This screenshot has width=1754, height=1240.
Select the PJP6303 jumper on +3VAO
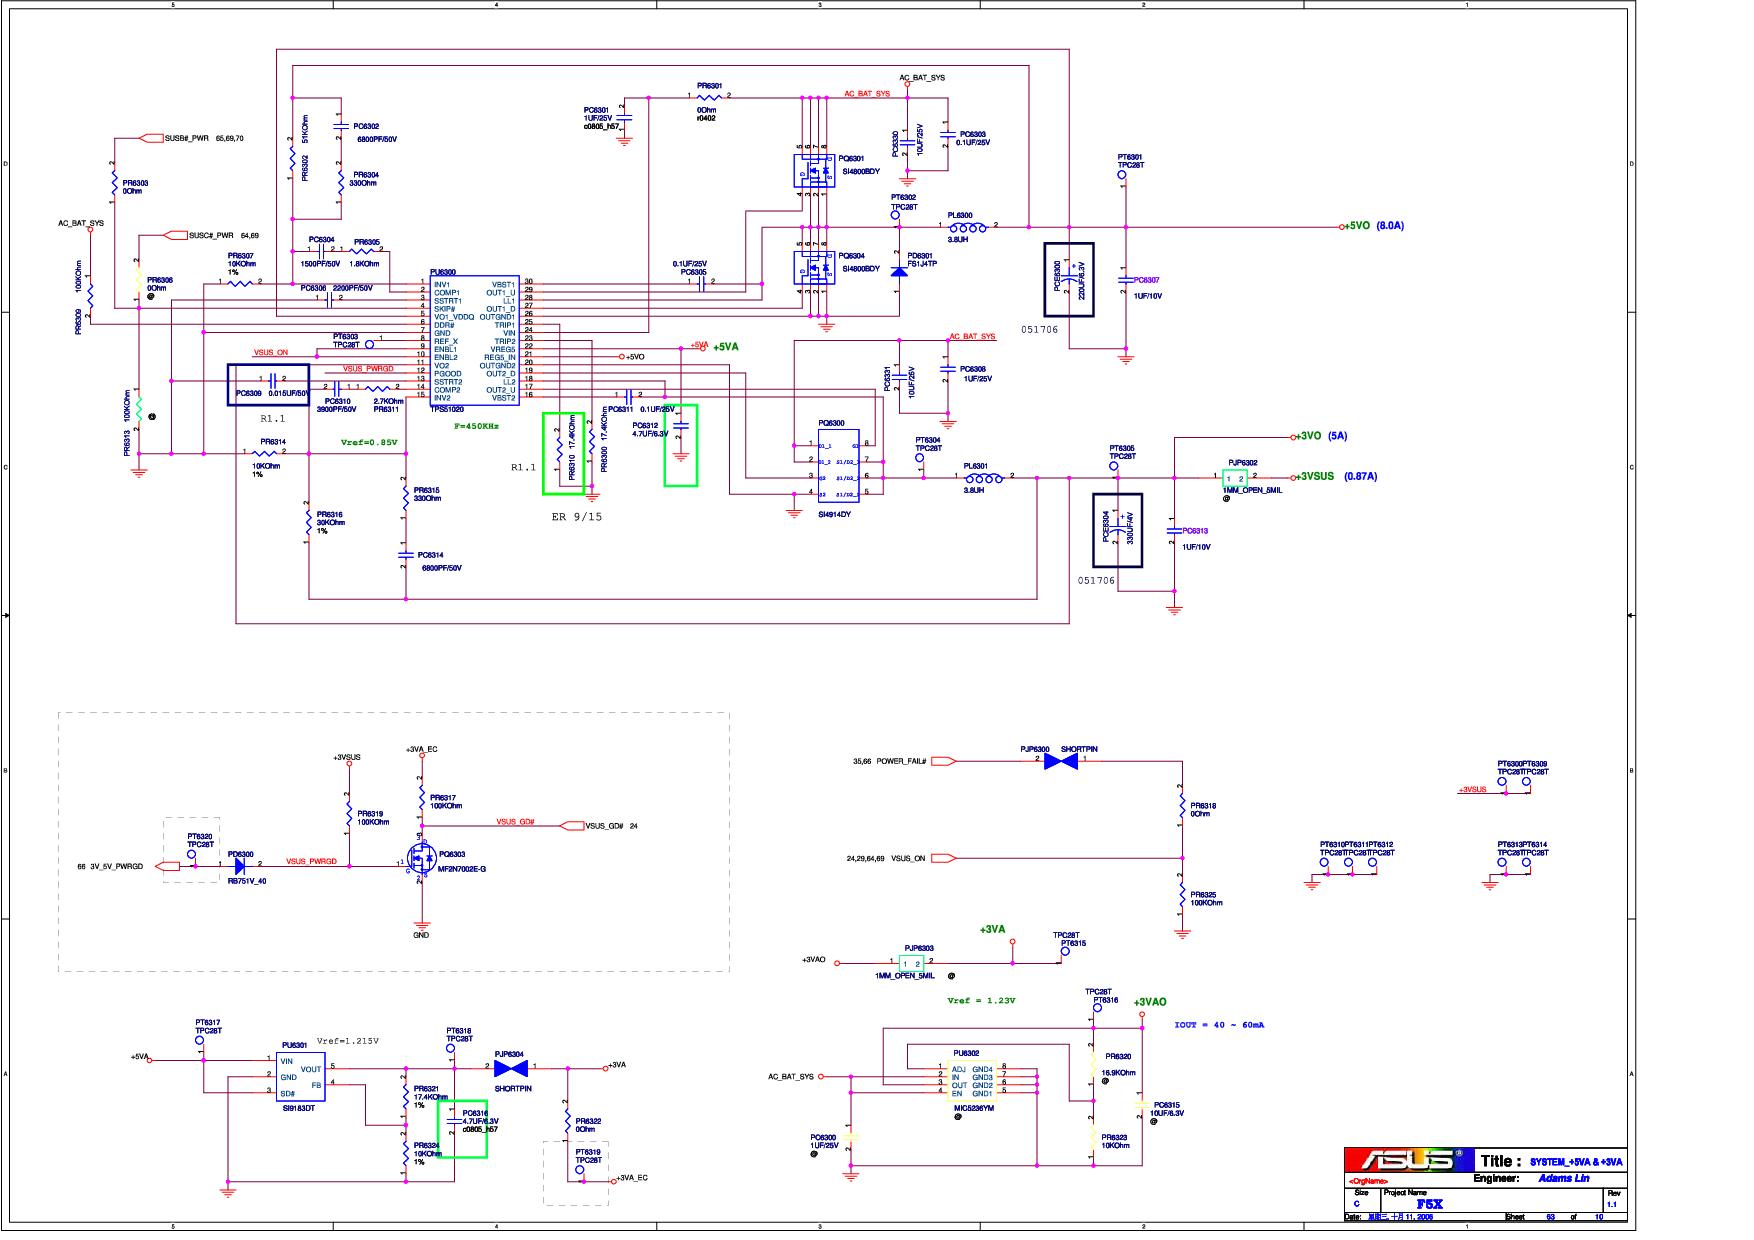pyautogui.click(x=911, y=964)
